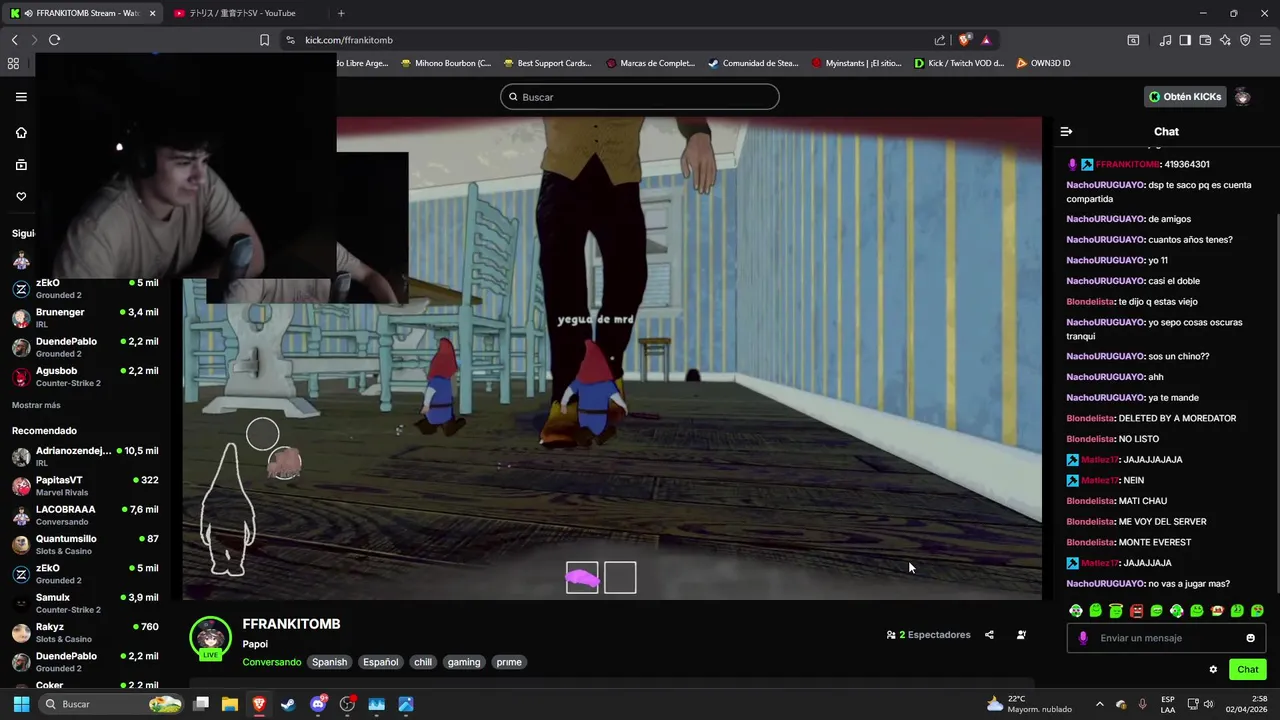Viewport: 1280px width, 720px height.
Task: Open the Kick sidebar hamburger menu
Action: click(x=21, y=97)
